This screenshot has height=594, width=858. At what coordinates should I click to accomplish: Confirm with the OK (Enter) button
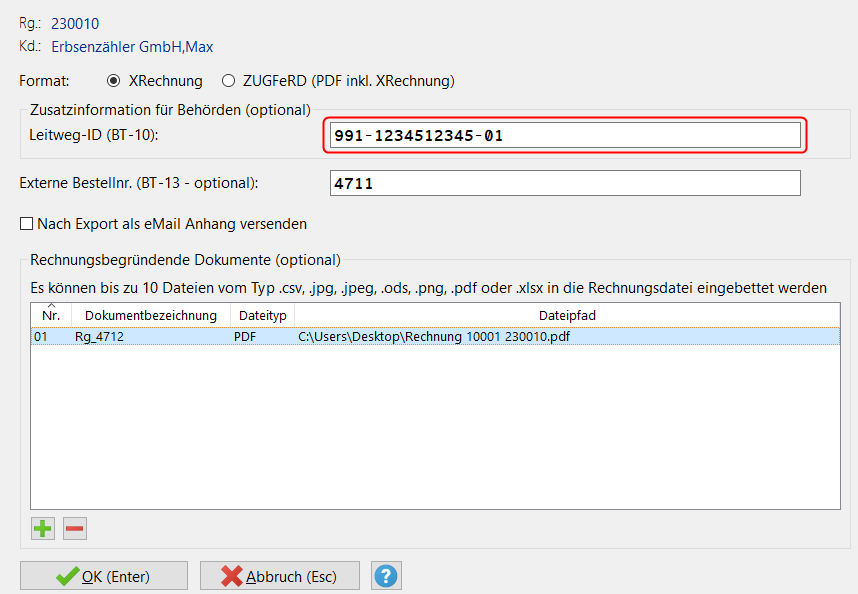pos(104,576)
